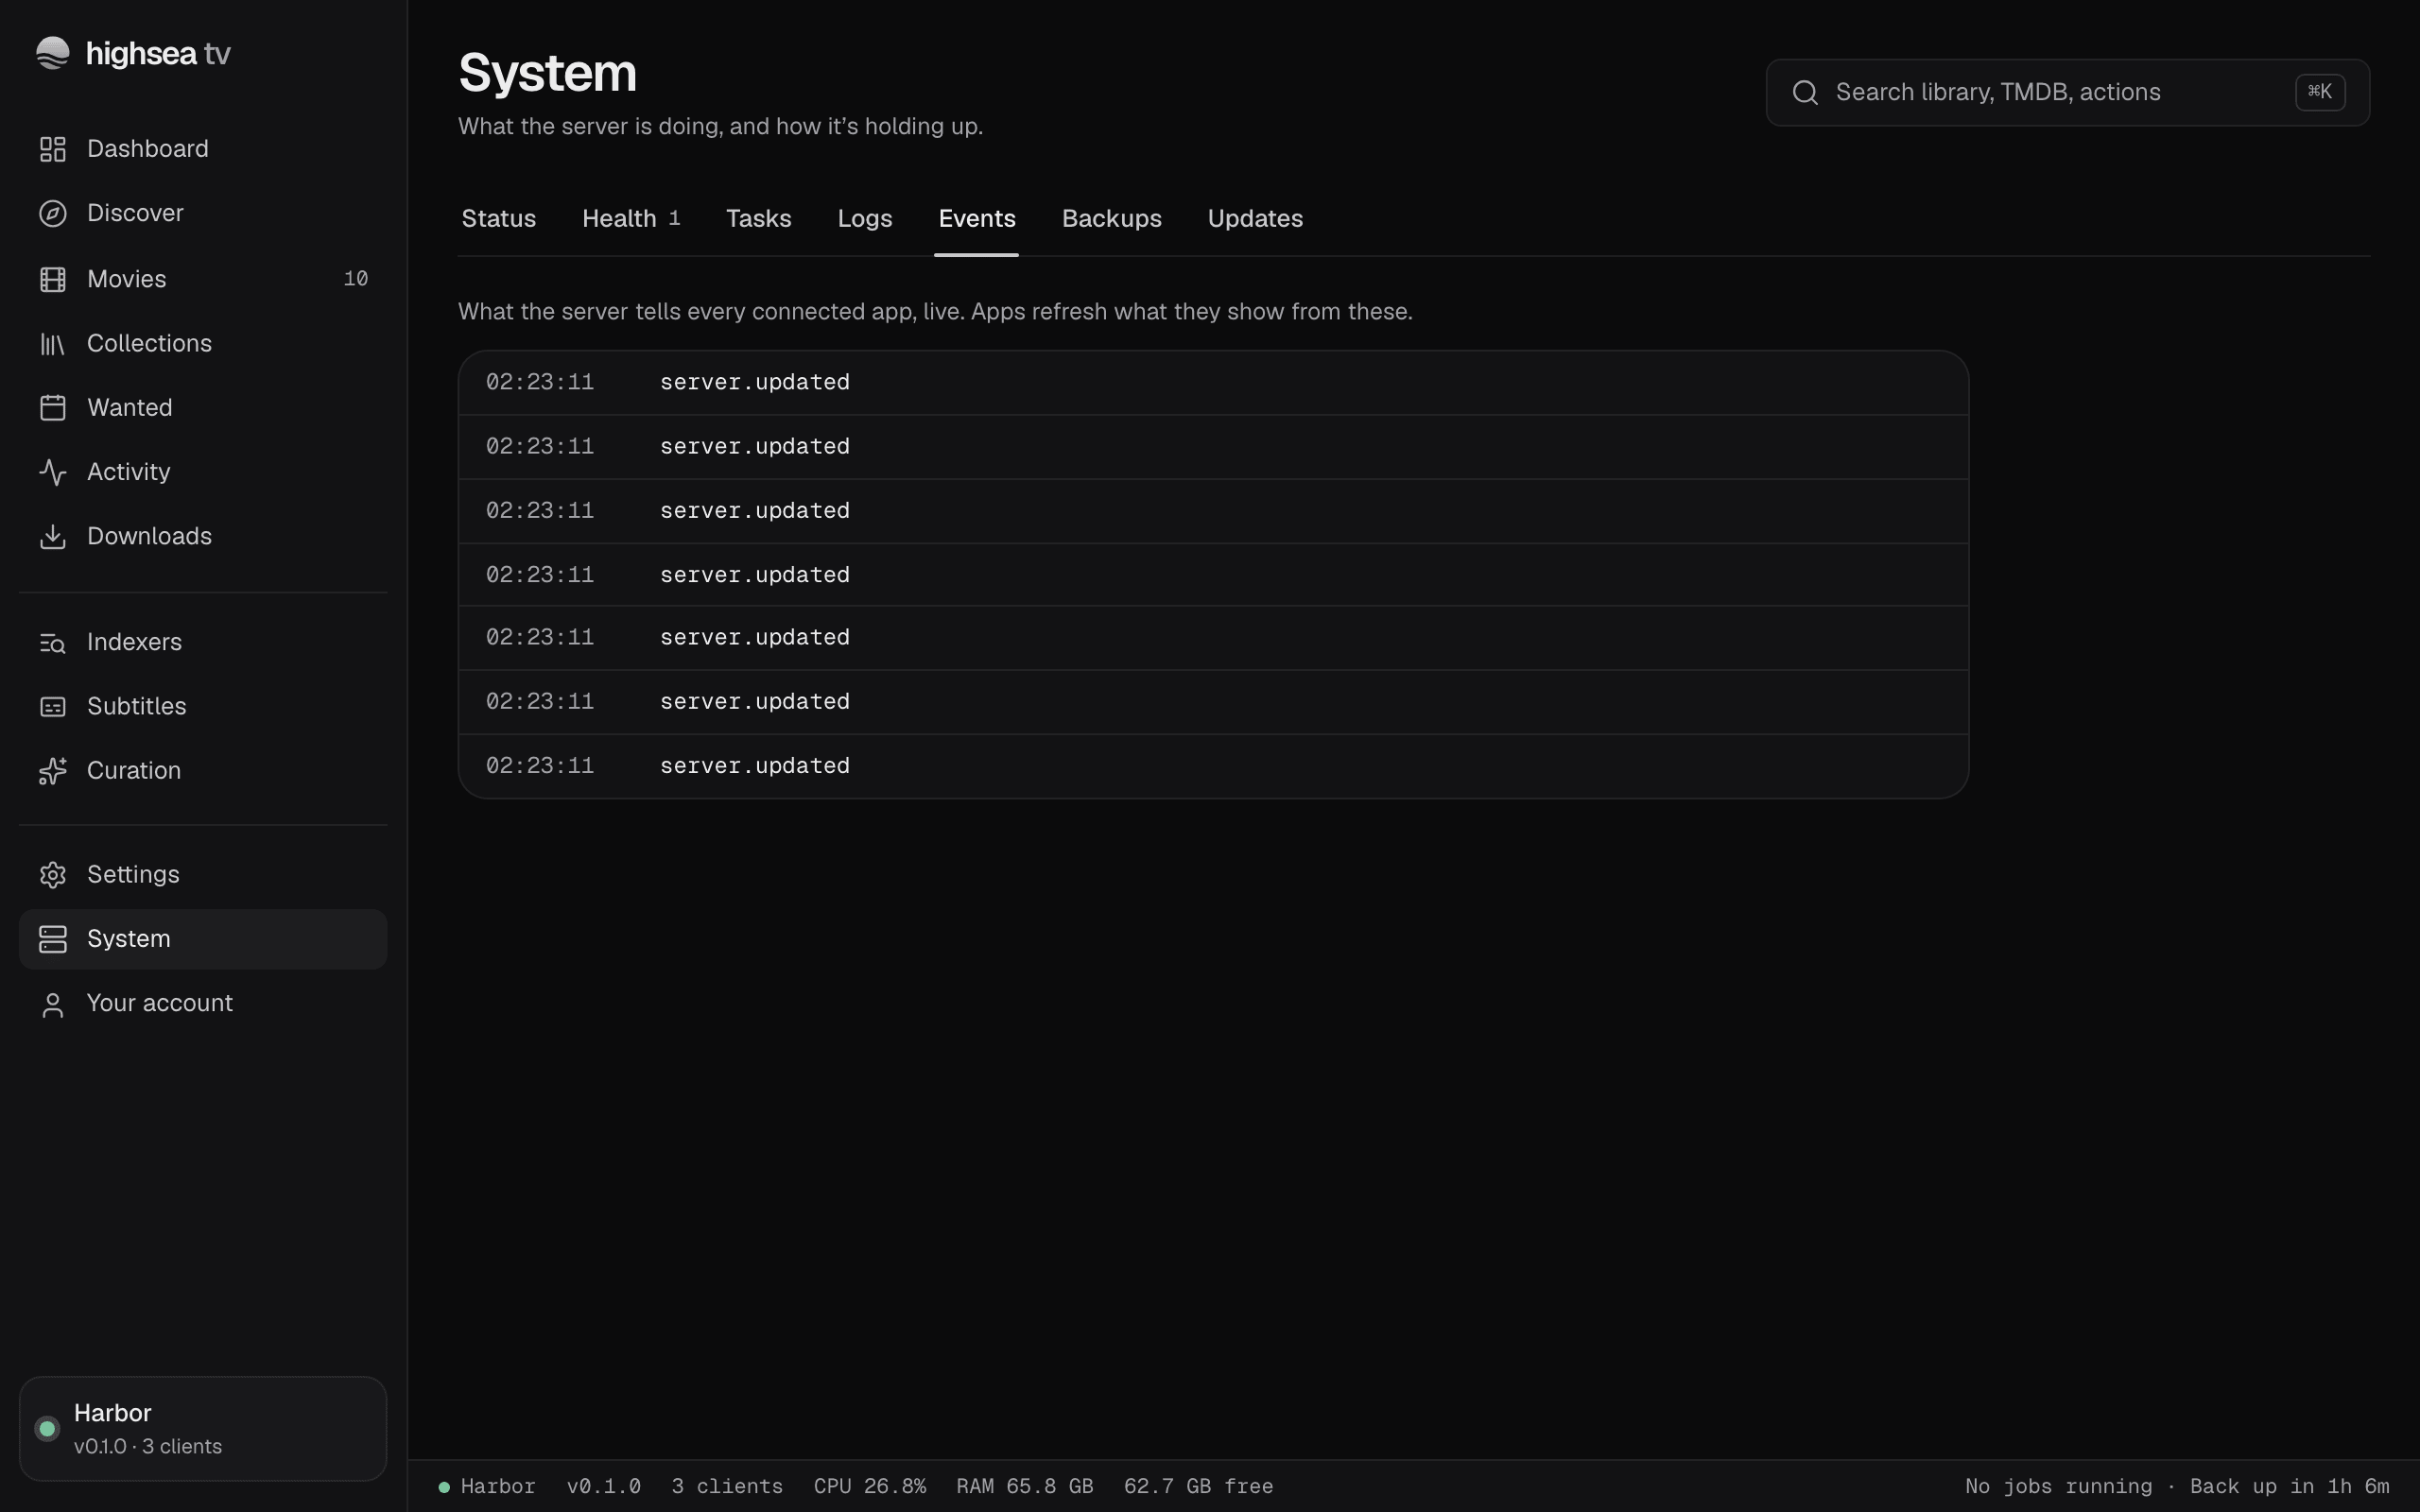2420x1512 pixels.
Task: Click the Discover compass icon
Action: pyautogui.click(x=52, y=213)
